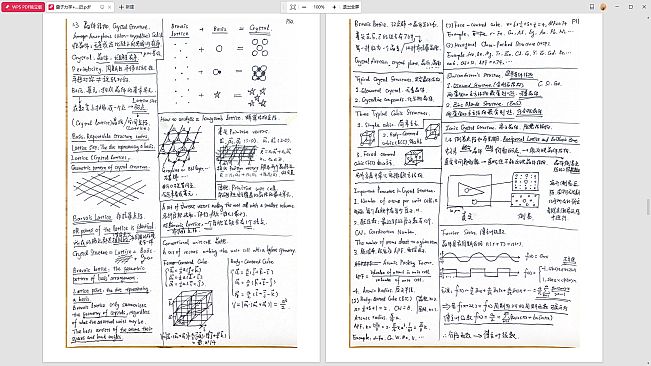Click the sine wave drawing on the right page
The image size is (651, 366).
(480, 258)
